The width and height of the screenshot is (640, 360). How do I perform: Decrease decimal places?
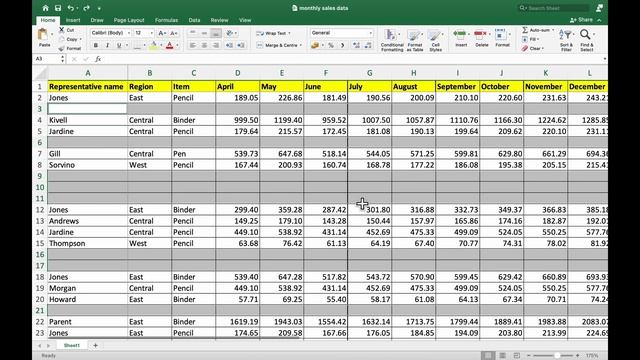(368, 45)
